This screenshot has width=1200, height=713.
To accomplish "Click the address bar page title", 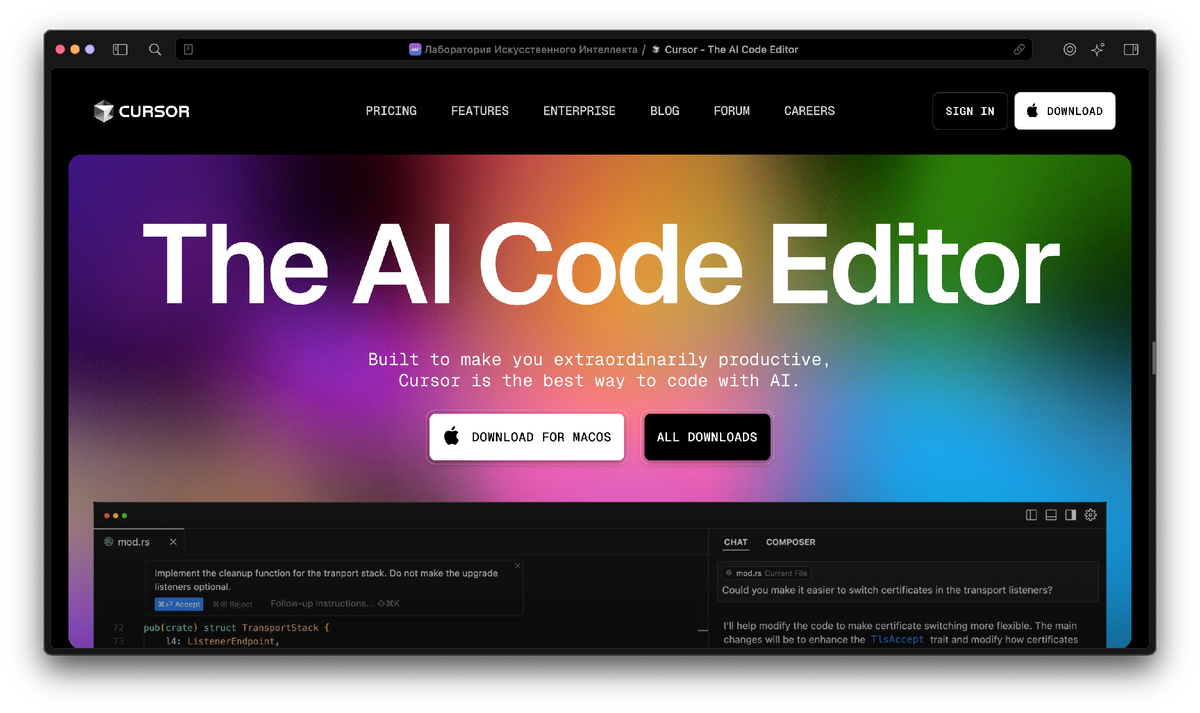I will (x=731, y=49).
